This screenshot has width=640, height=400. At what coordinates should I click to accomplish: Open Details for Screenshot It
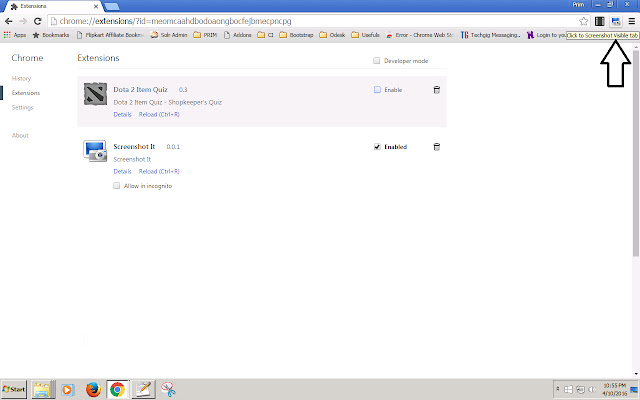coord(122,171)
